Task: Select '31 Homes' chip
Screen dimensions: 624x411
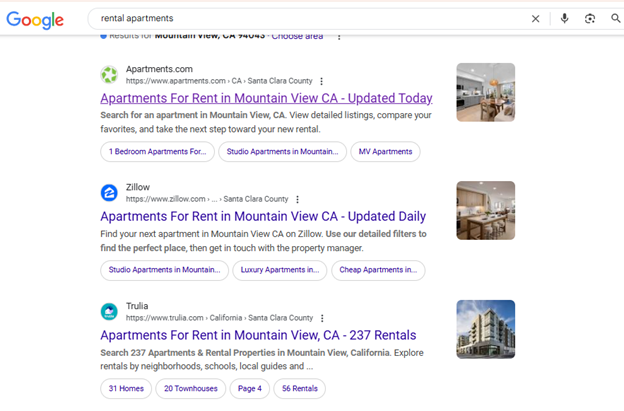Action: (x=126, y=389)
